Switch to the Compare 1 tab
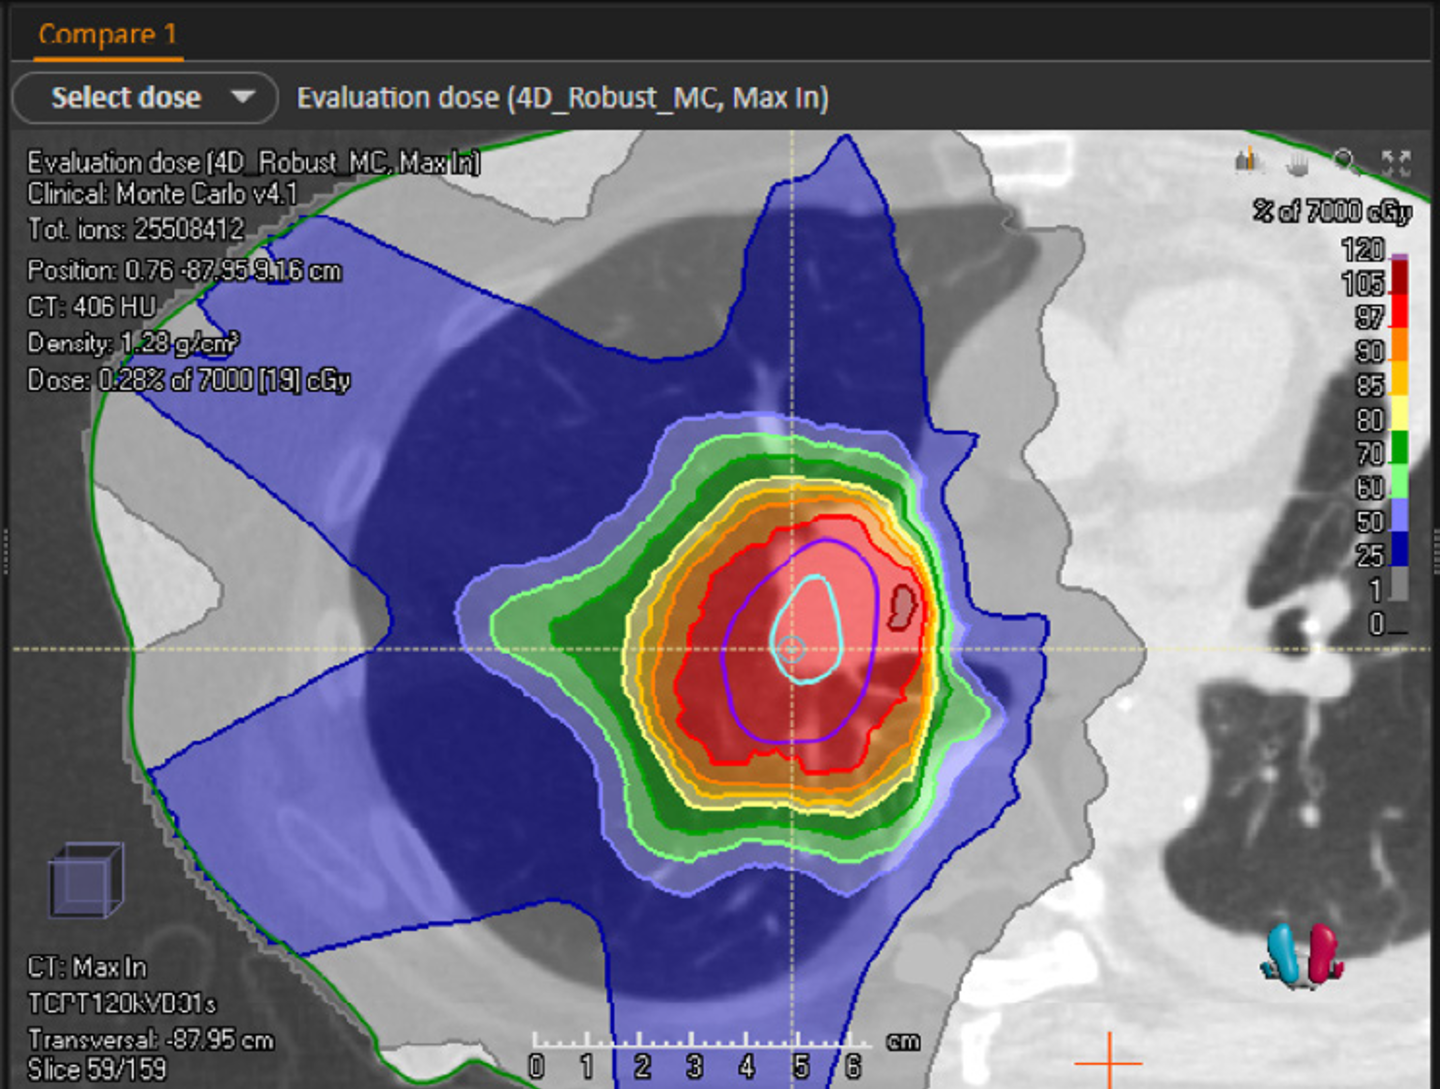1440x1089 pixels. pyautogui.click(x=107, y=35)
